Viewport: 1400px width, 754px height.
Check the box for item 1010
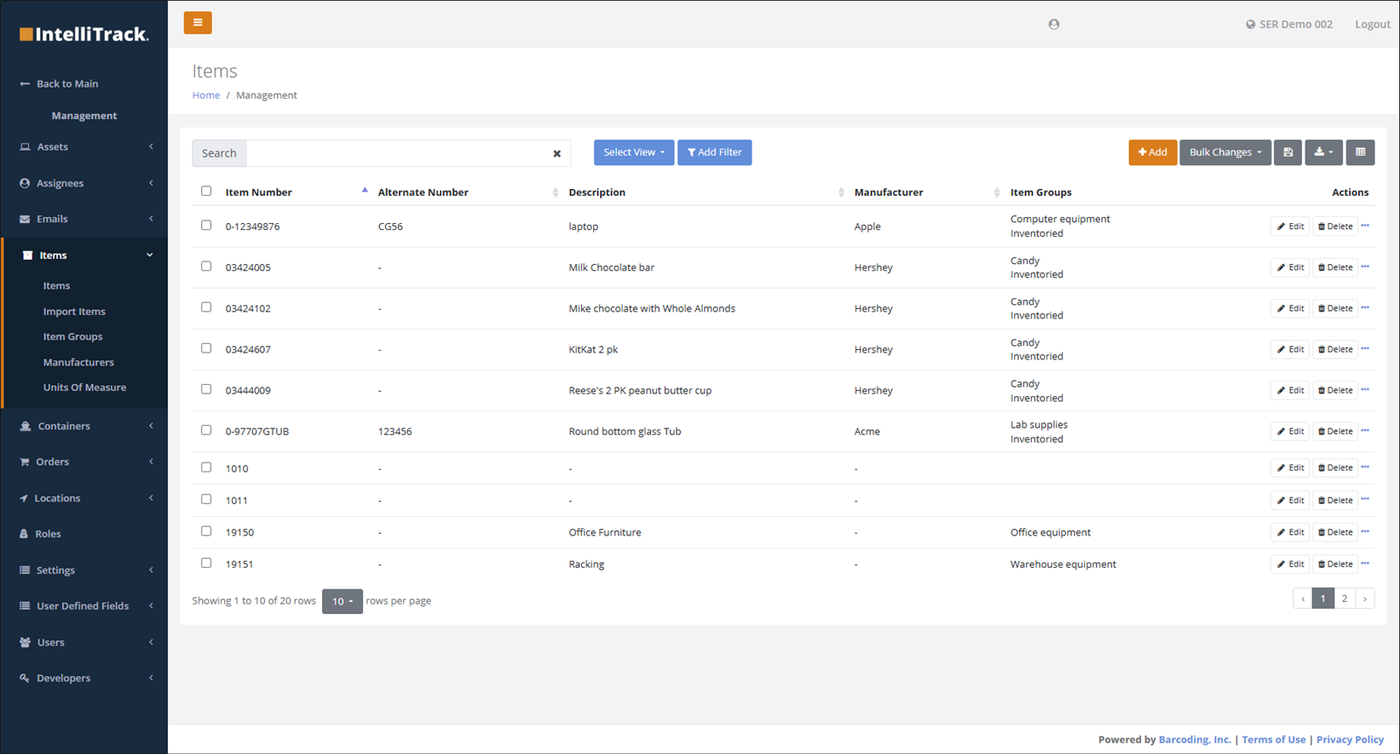(206, 467)
